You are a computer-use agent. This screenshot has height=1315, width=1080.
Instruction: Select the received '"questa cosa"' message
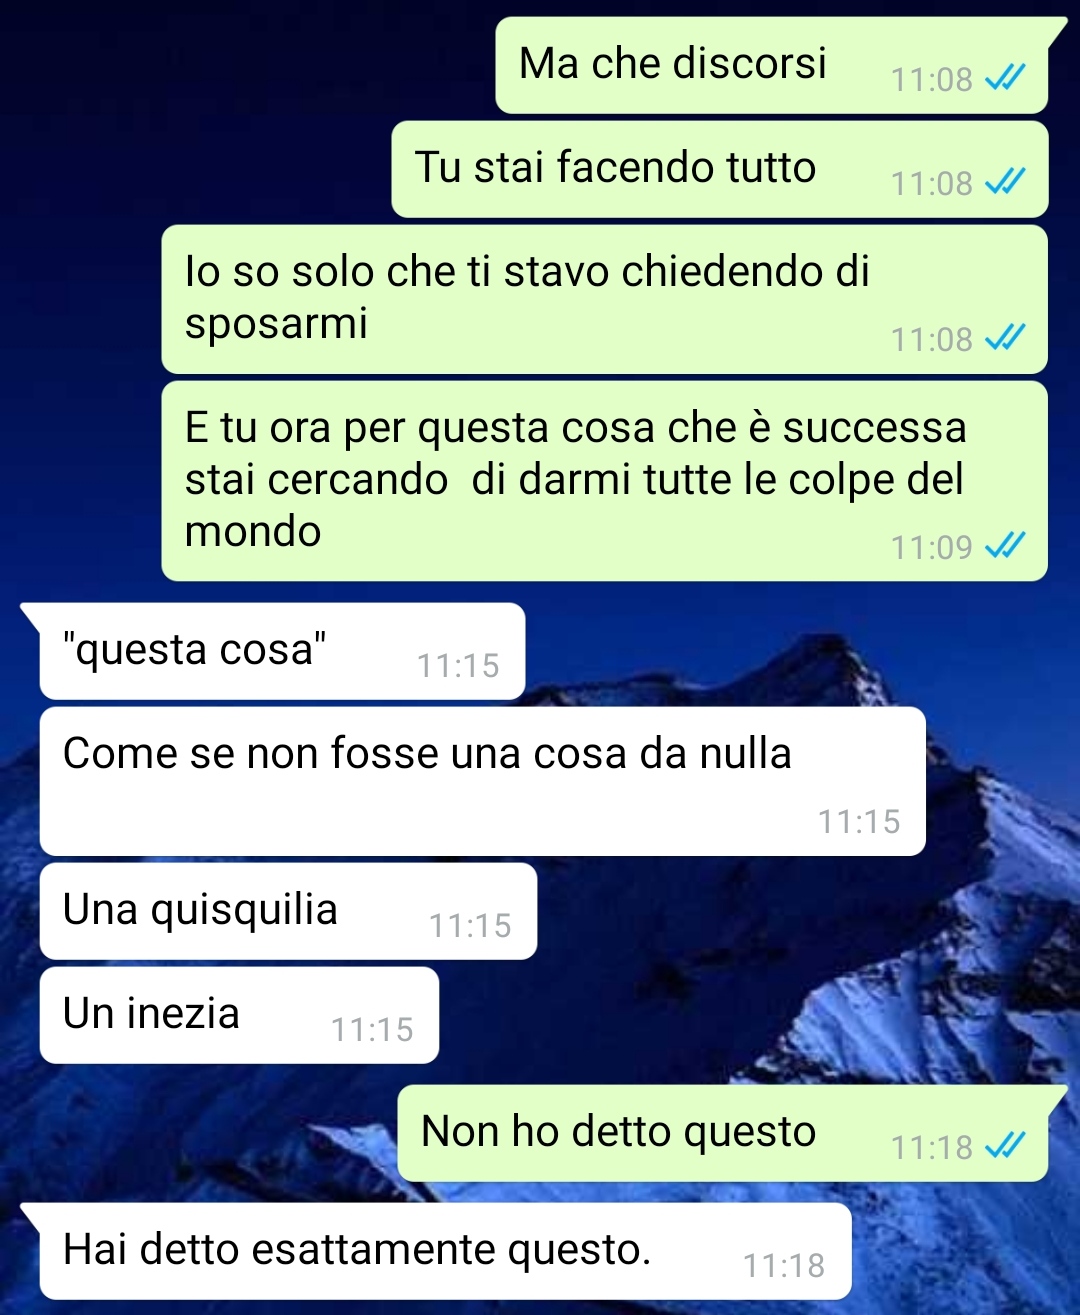(x=282, y=651)
